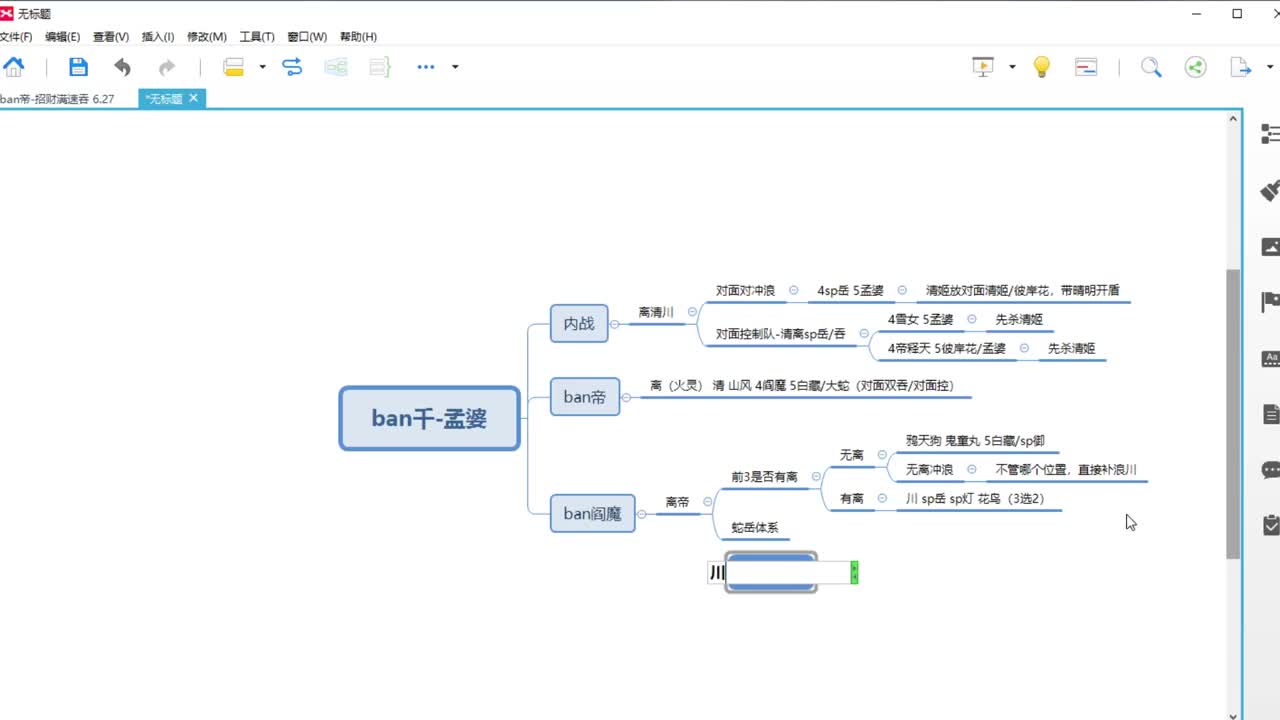Image resolution: width=1280 pixels, height=720 pixels.
Task: Open the Outline side panel
Action: pos(1270,134)
